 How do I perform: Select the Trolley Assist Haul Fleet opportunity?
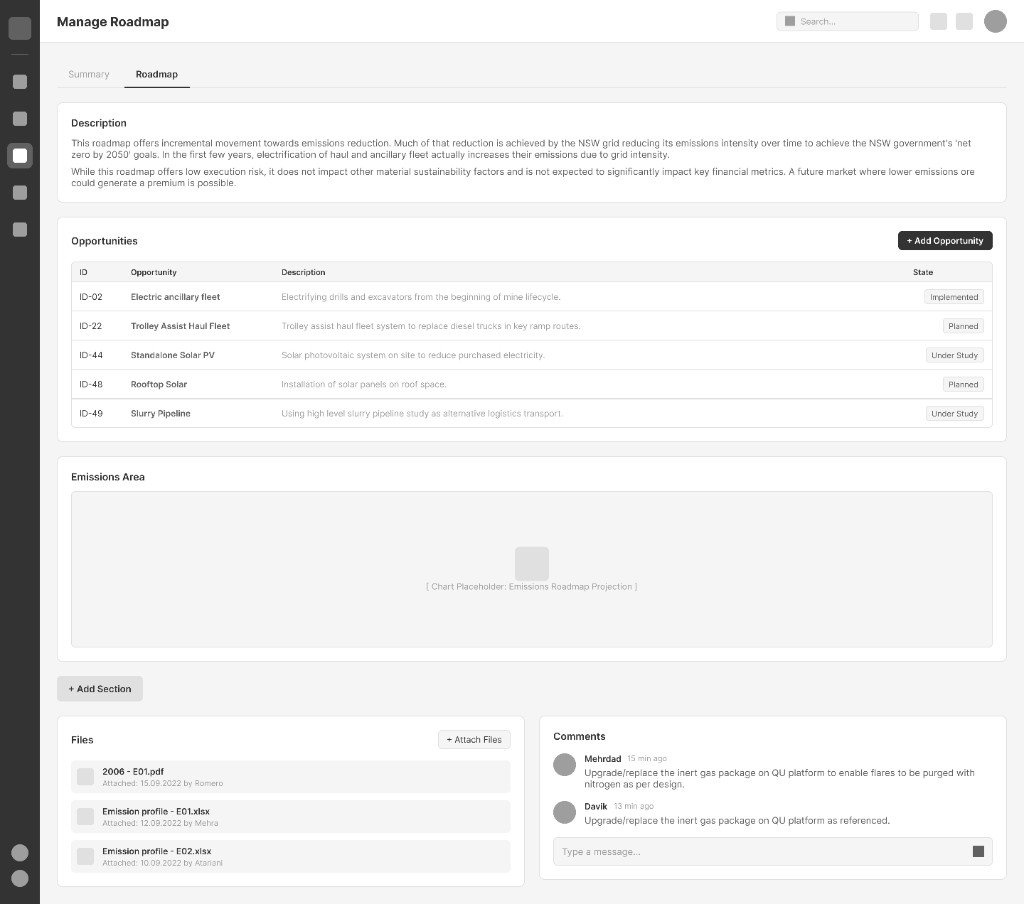pyautogui.click(x=180, y=326)
